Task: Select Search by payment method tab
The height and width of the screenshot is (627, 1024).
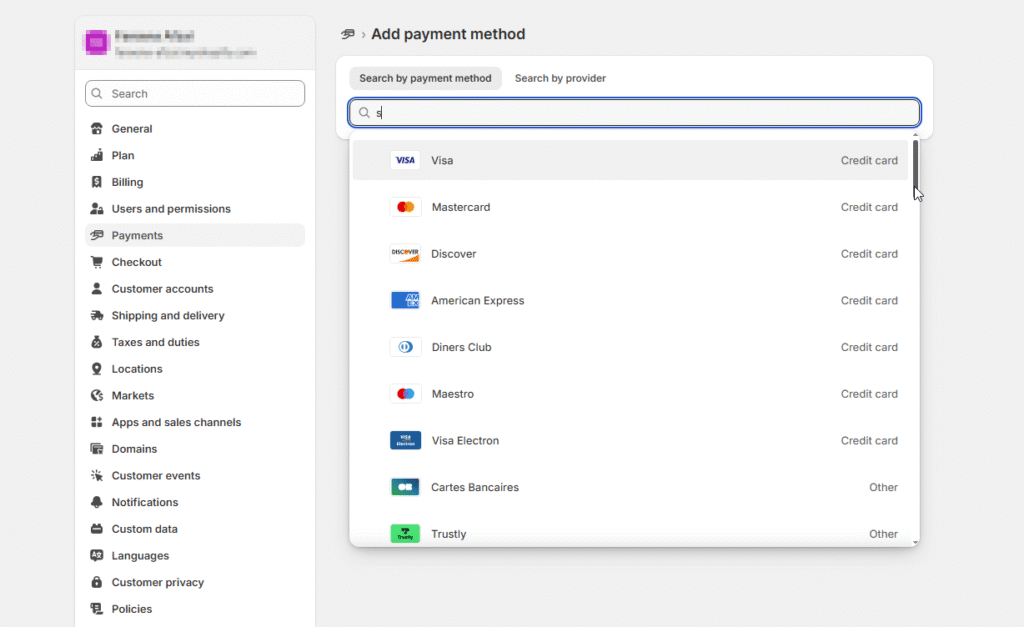Action: (425, 78)
